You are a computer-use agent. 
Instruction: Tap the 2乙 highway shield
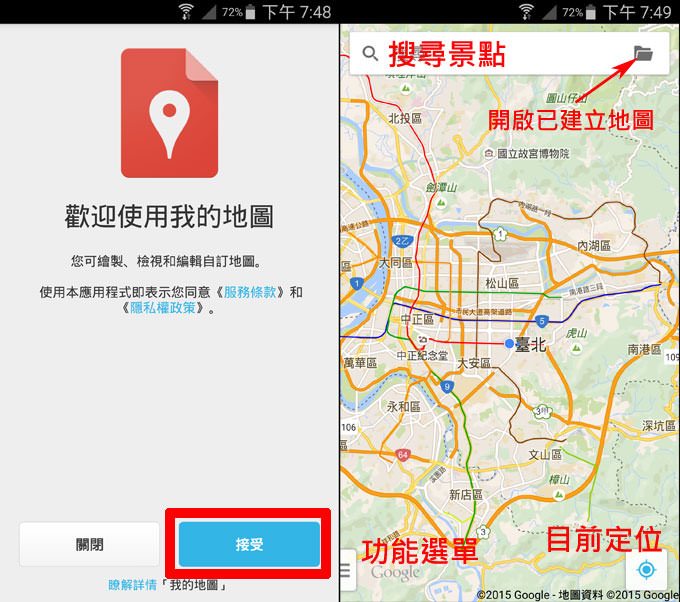point(402,241)
